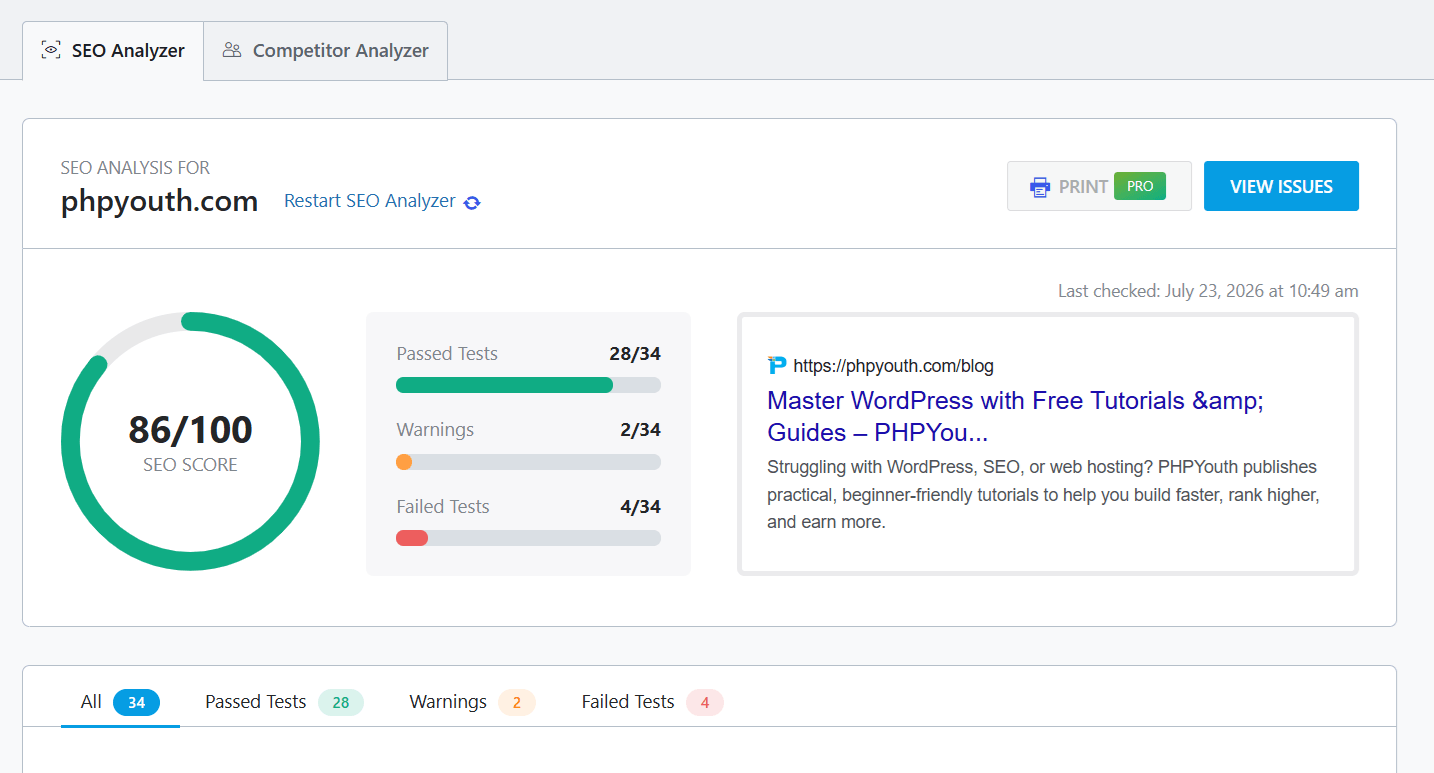1434x773 pixels.
Task: Click the meta description text in the preview
Action: 1043,494
